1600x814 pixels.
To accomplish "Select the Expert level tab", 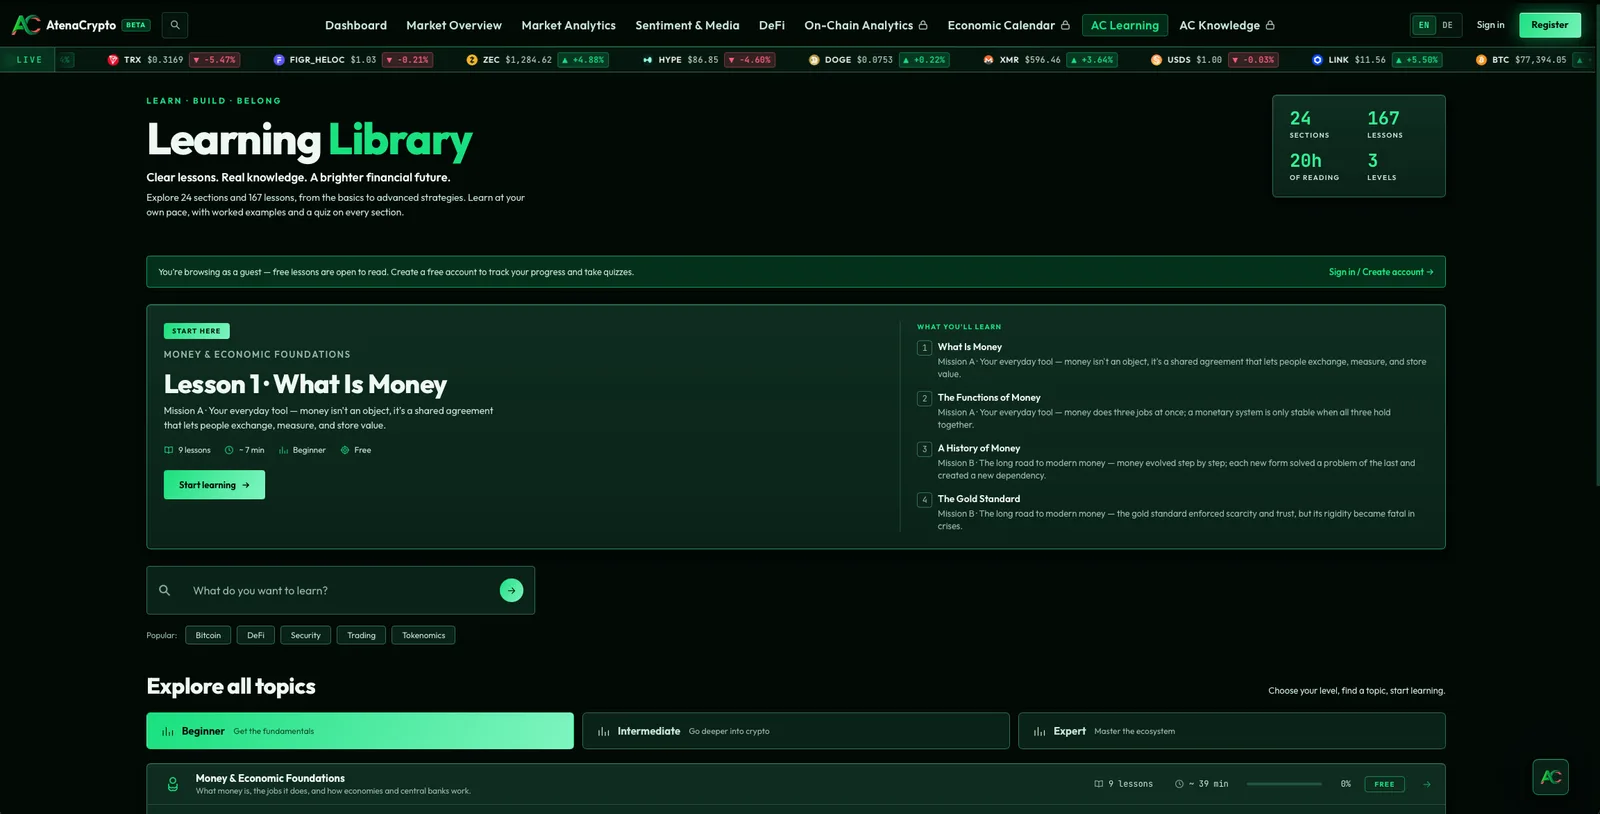I will coord(1232,731).
